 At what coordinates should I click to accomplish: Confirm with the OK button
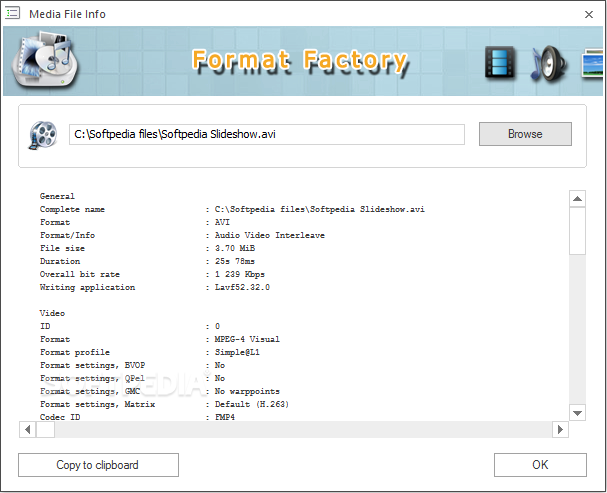[x=540, y=465]
